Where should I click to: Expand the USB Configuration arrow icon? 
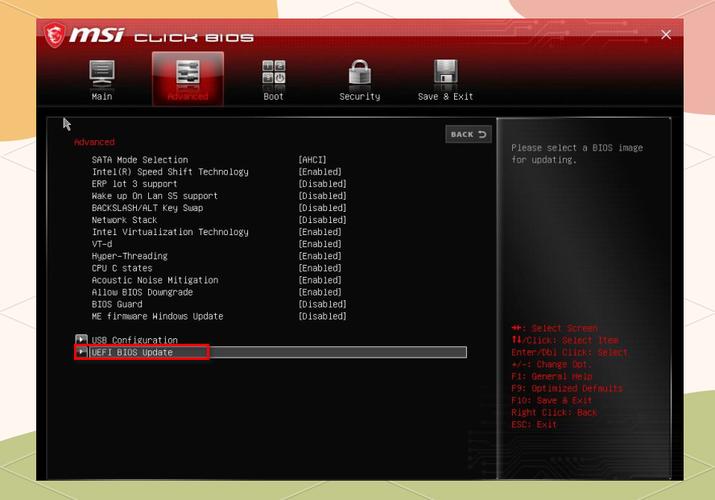pos(81,340)
